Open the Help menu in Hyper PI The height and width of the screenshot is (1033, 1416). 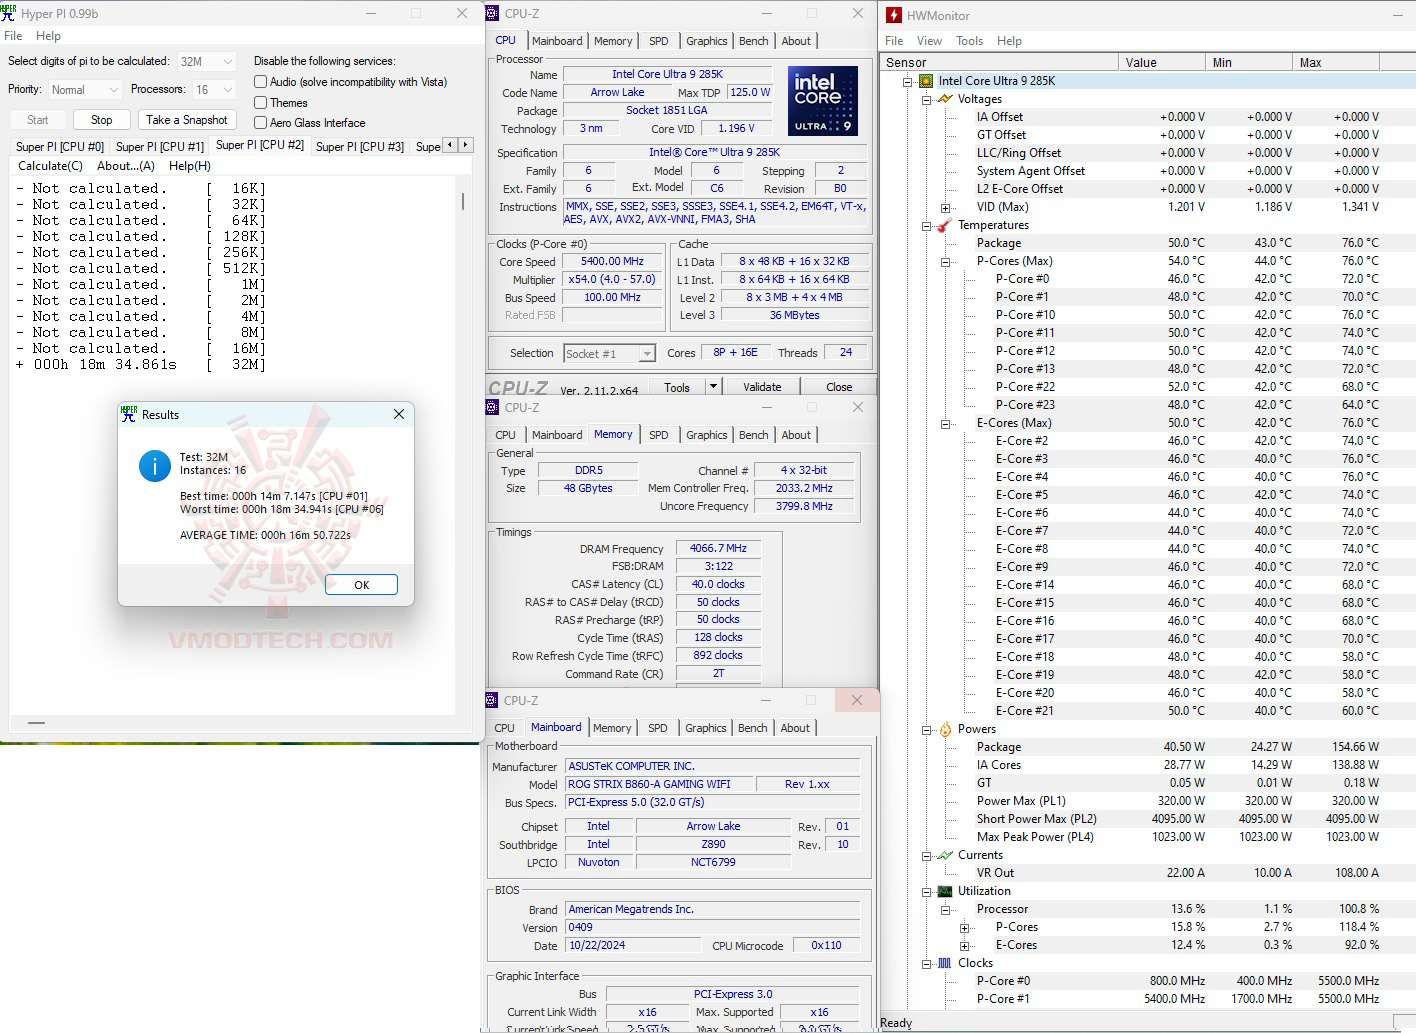tap(48, 36)
